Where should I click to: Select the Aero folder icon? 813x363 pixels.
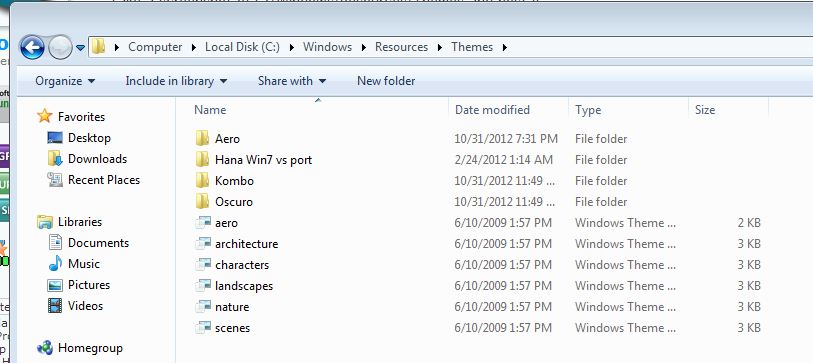point(203,139)
